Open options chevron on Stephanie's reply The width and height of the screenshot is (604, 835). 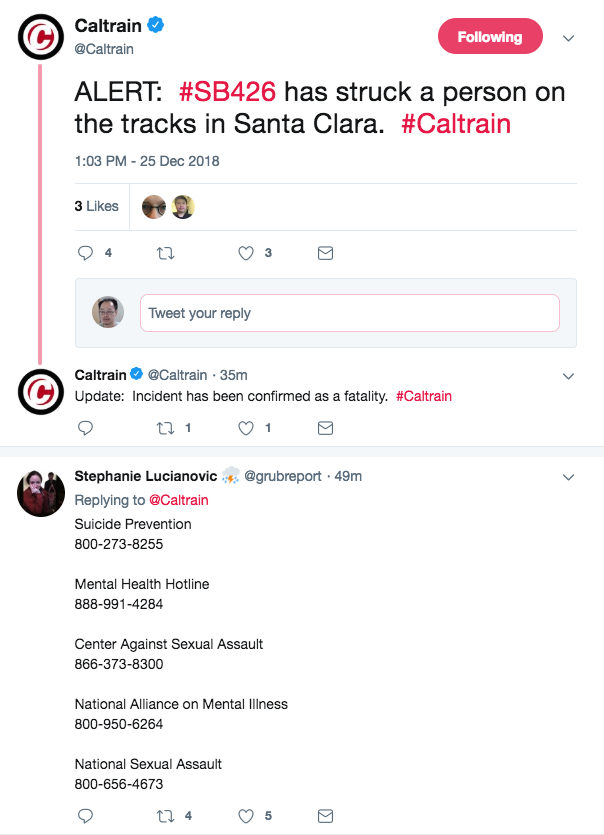(569, 477)
